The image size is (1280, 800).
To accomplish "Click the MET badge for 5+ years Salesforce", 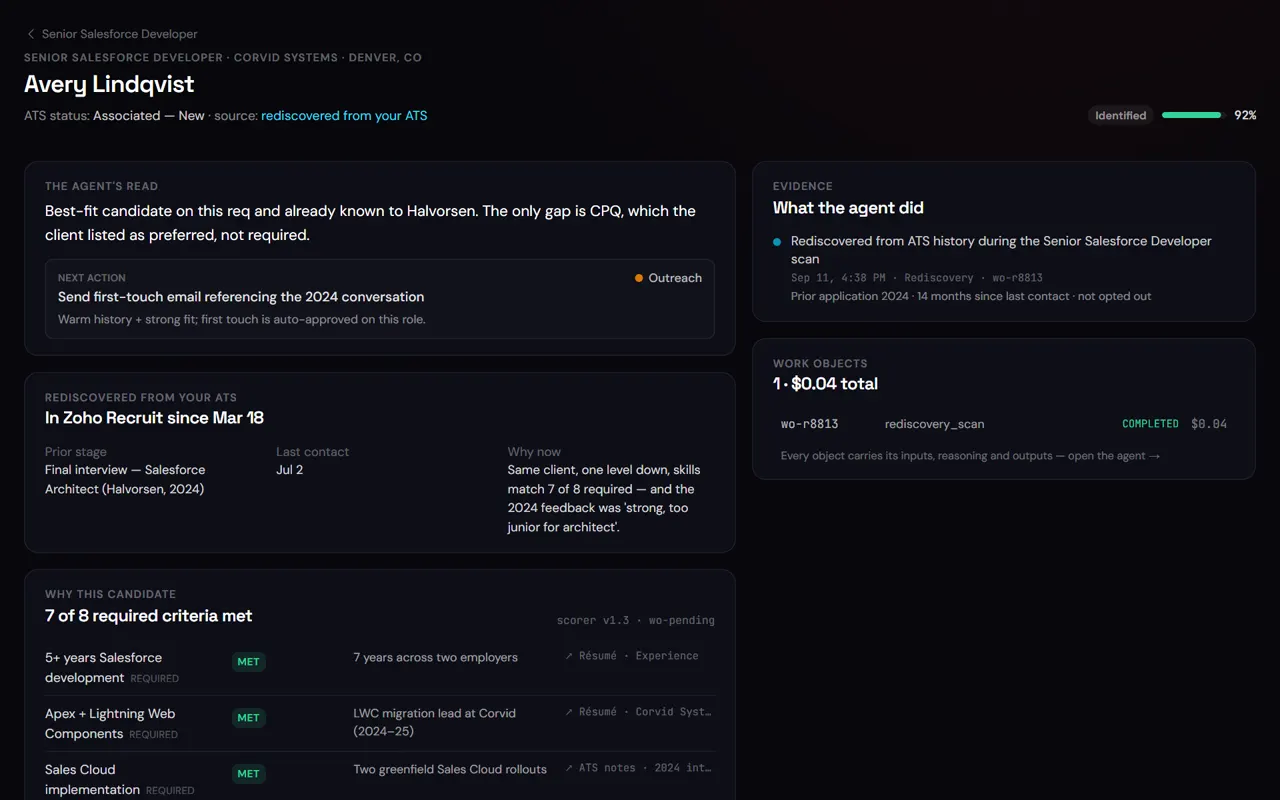I will coord(248,662).
